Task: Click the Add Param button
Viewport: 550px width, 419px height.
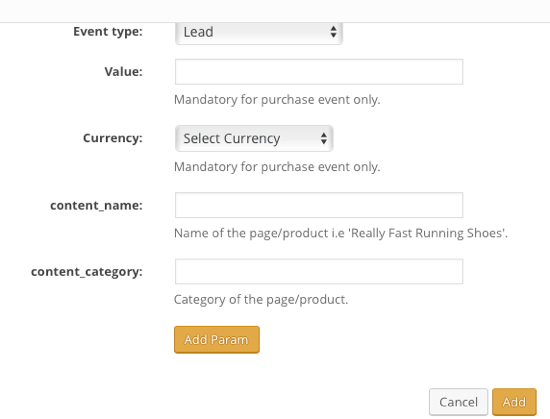Action: (x=217, y=340)
